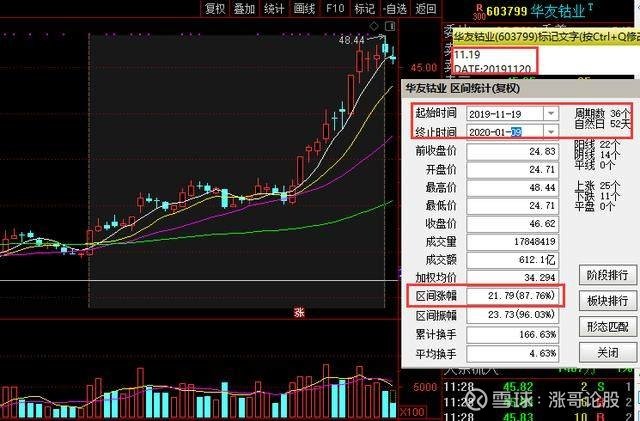
Task: Click the 48.44 high price label
Action: (x=351, y=40)
